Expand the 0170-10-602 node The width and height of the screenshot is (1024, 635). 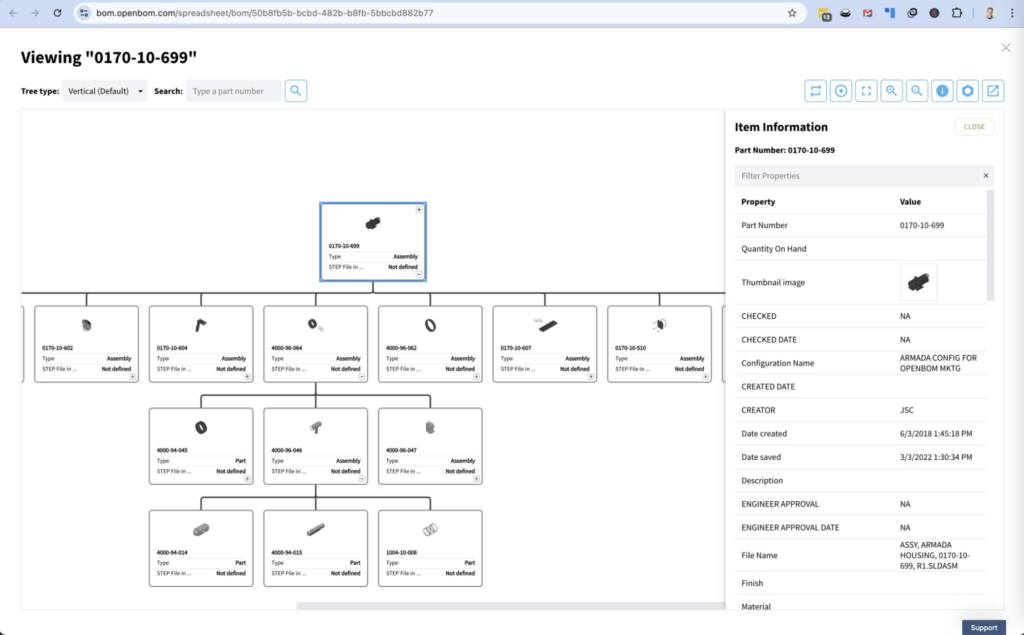click(x=133, y=377)
